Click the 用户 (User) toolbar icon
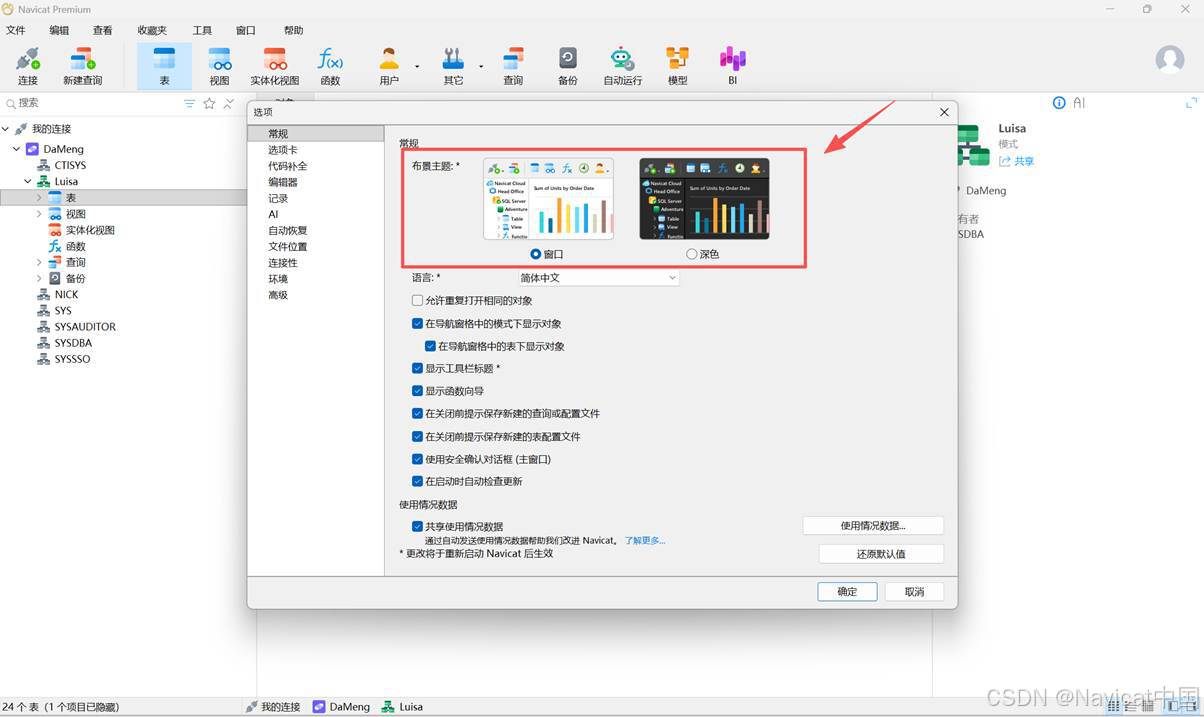Screen dimensions: 1204x717 [389, 66]
